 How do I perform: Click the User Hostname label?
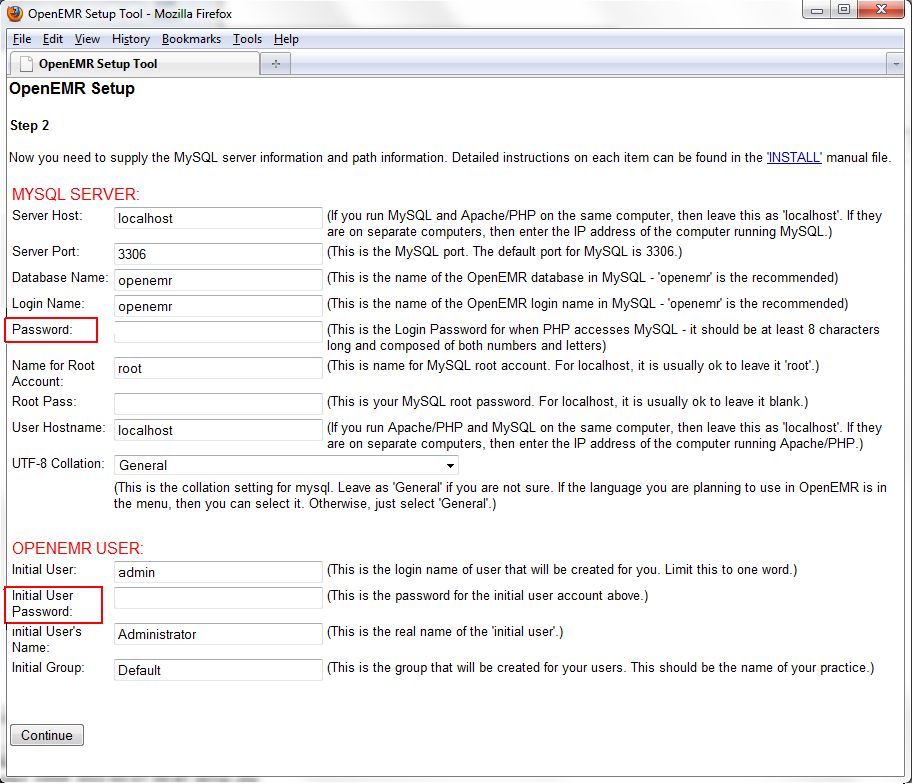(x=59, y=428)
